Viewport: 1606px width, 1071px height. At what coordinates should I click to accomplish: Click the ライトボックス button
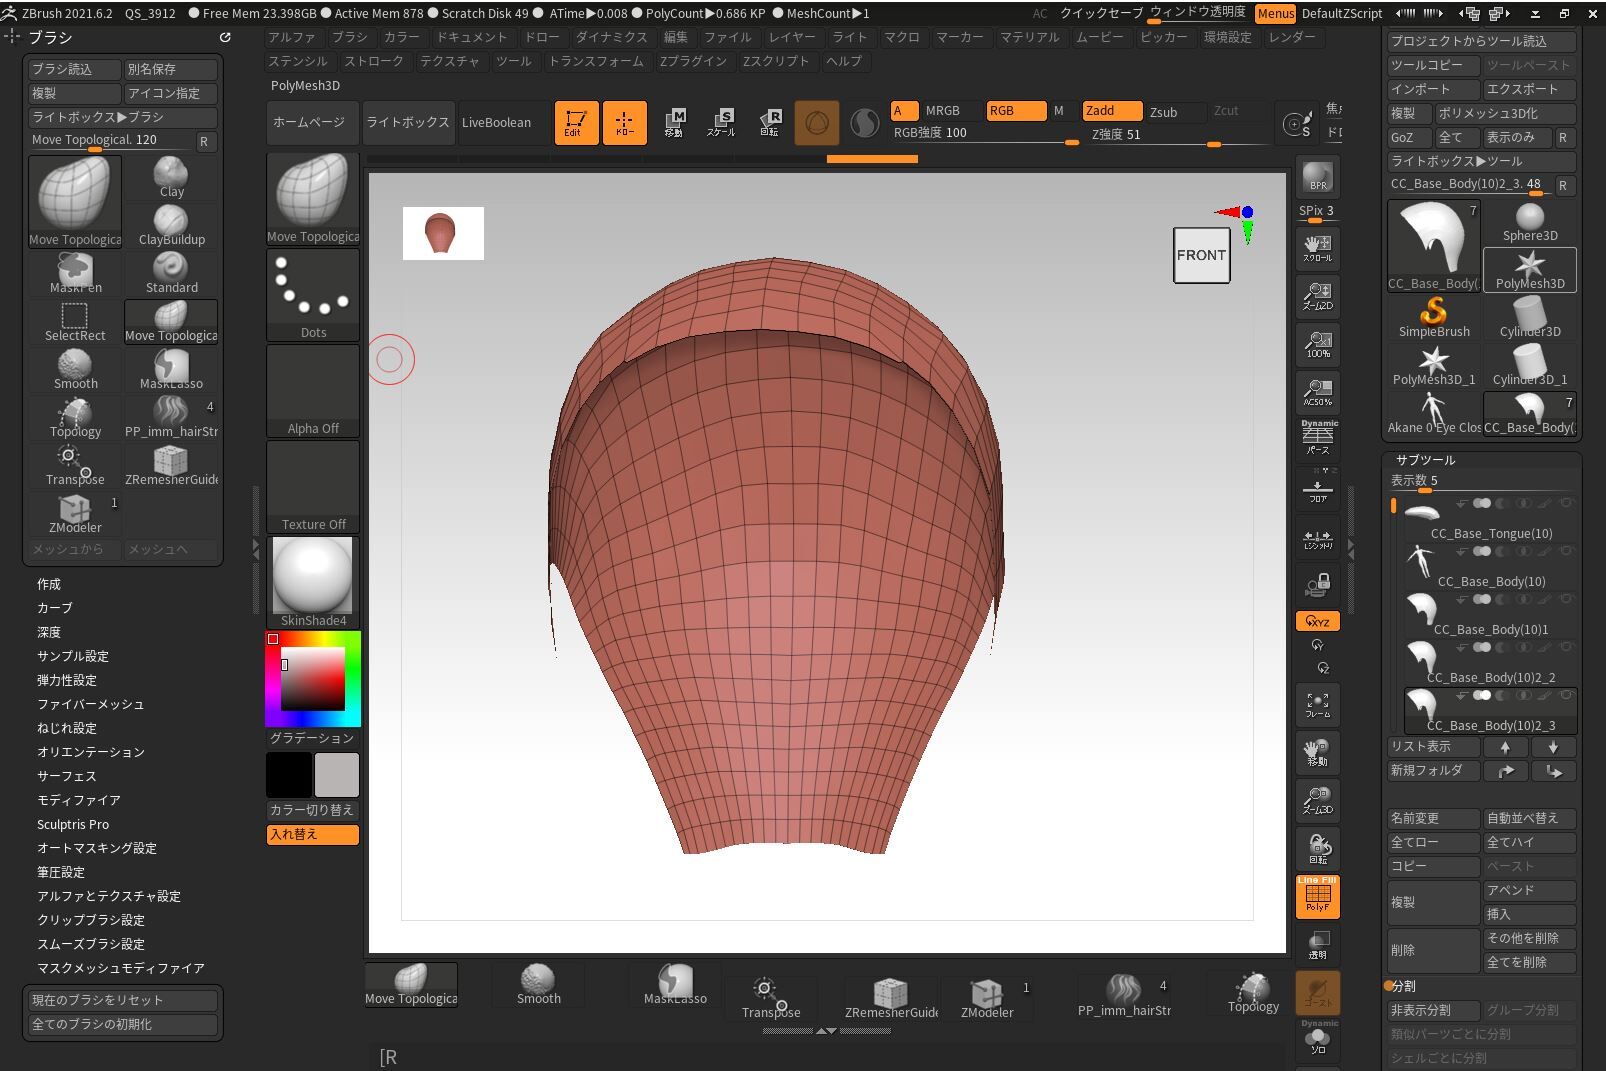(x=408, y=122)
